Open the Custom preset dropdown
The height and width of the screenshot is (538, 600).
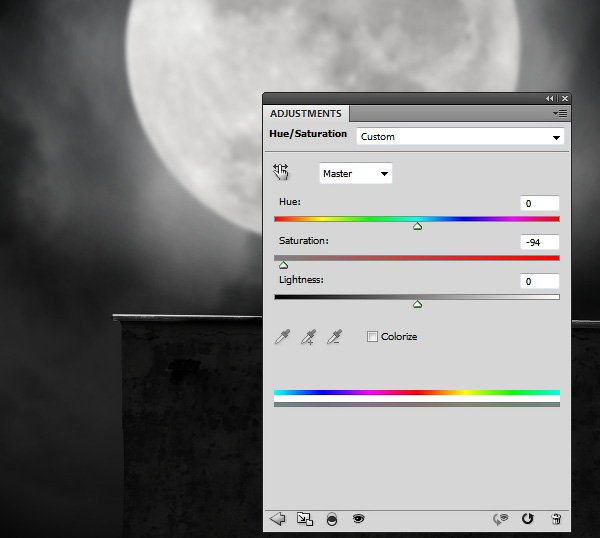point(460,137)
